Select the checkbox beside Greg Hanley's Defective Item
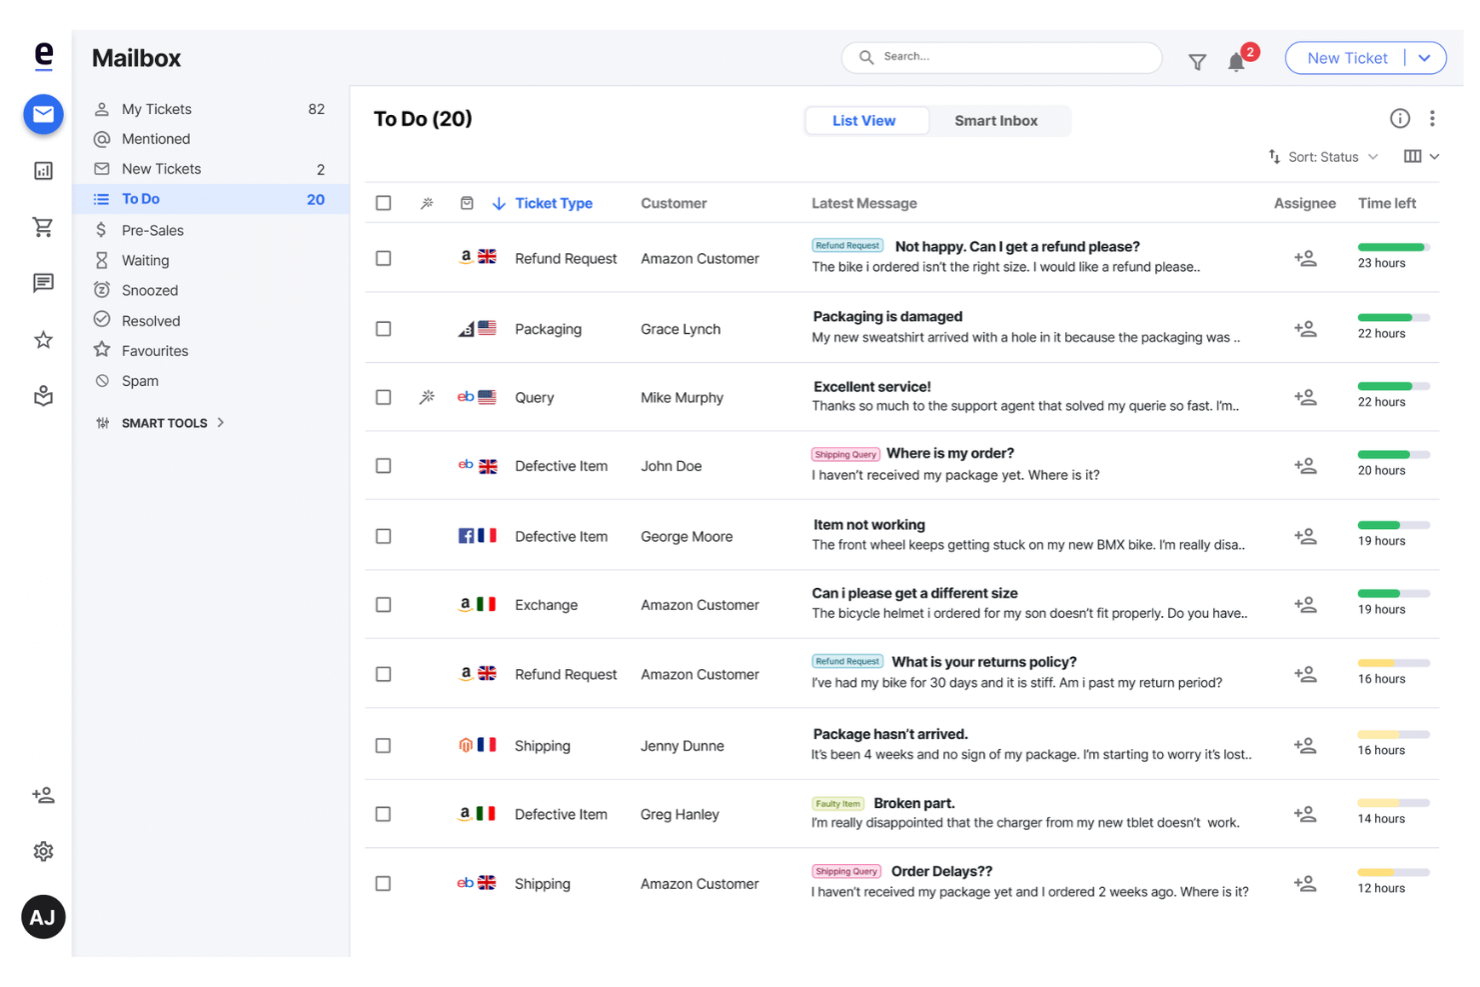Screen dimensions: 1480x987 click(383, 813)
